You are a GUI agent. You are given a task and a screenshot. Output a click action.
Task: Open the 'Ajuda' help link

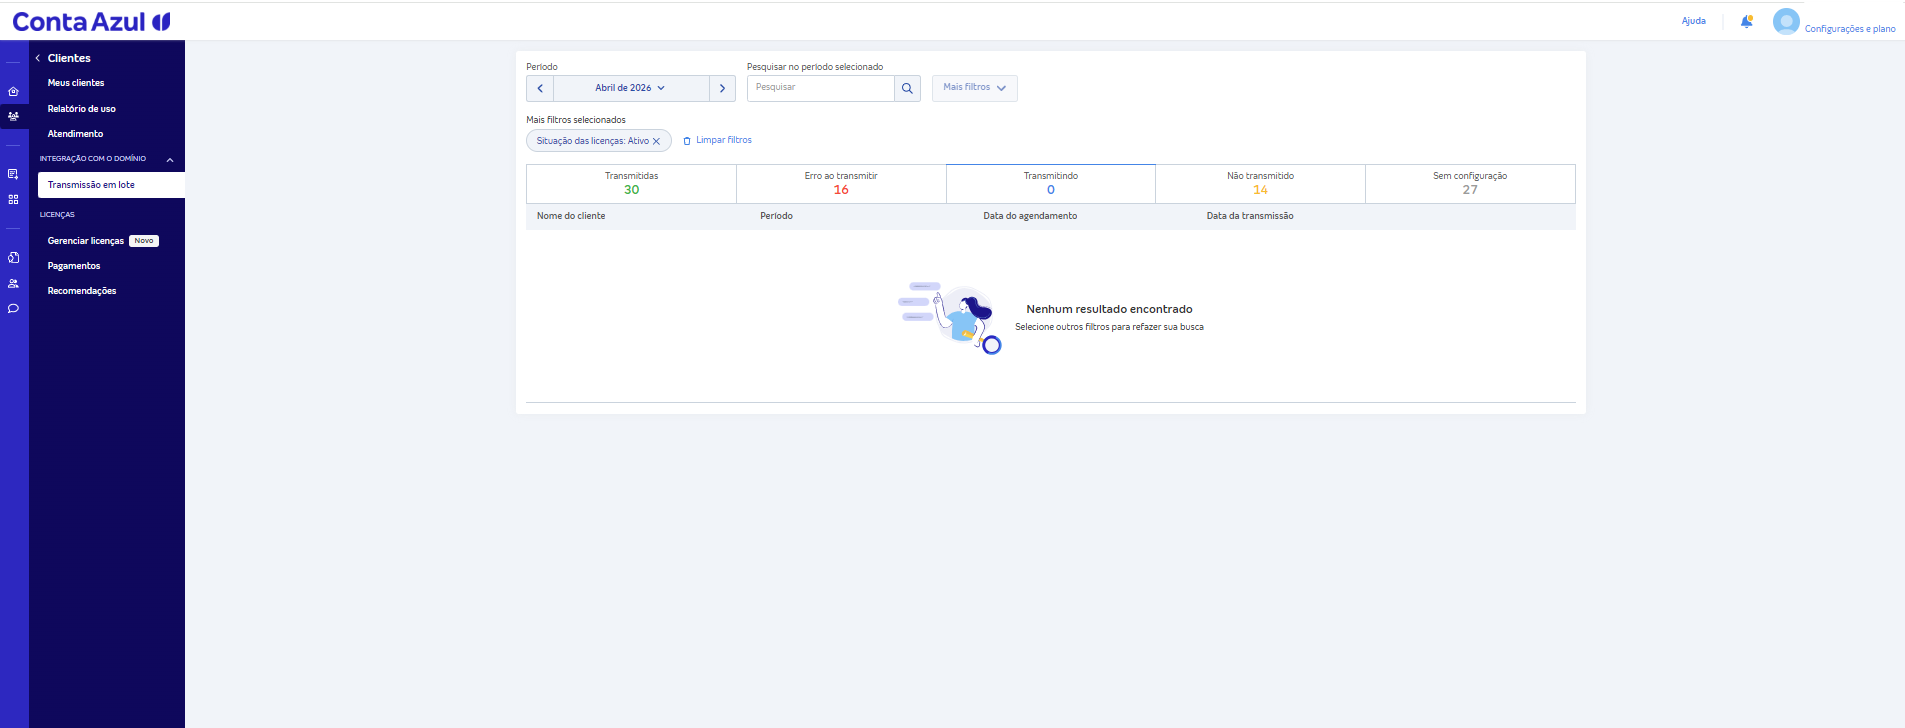pos(1693,21)
